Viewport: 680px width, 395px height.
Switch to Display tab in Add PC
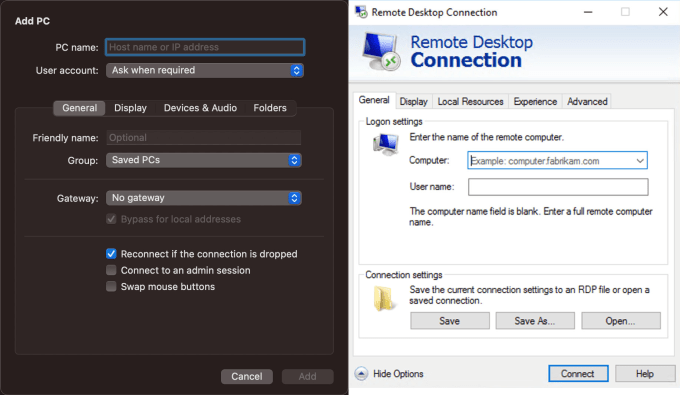(130, 108)
